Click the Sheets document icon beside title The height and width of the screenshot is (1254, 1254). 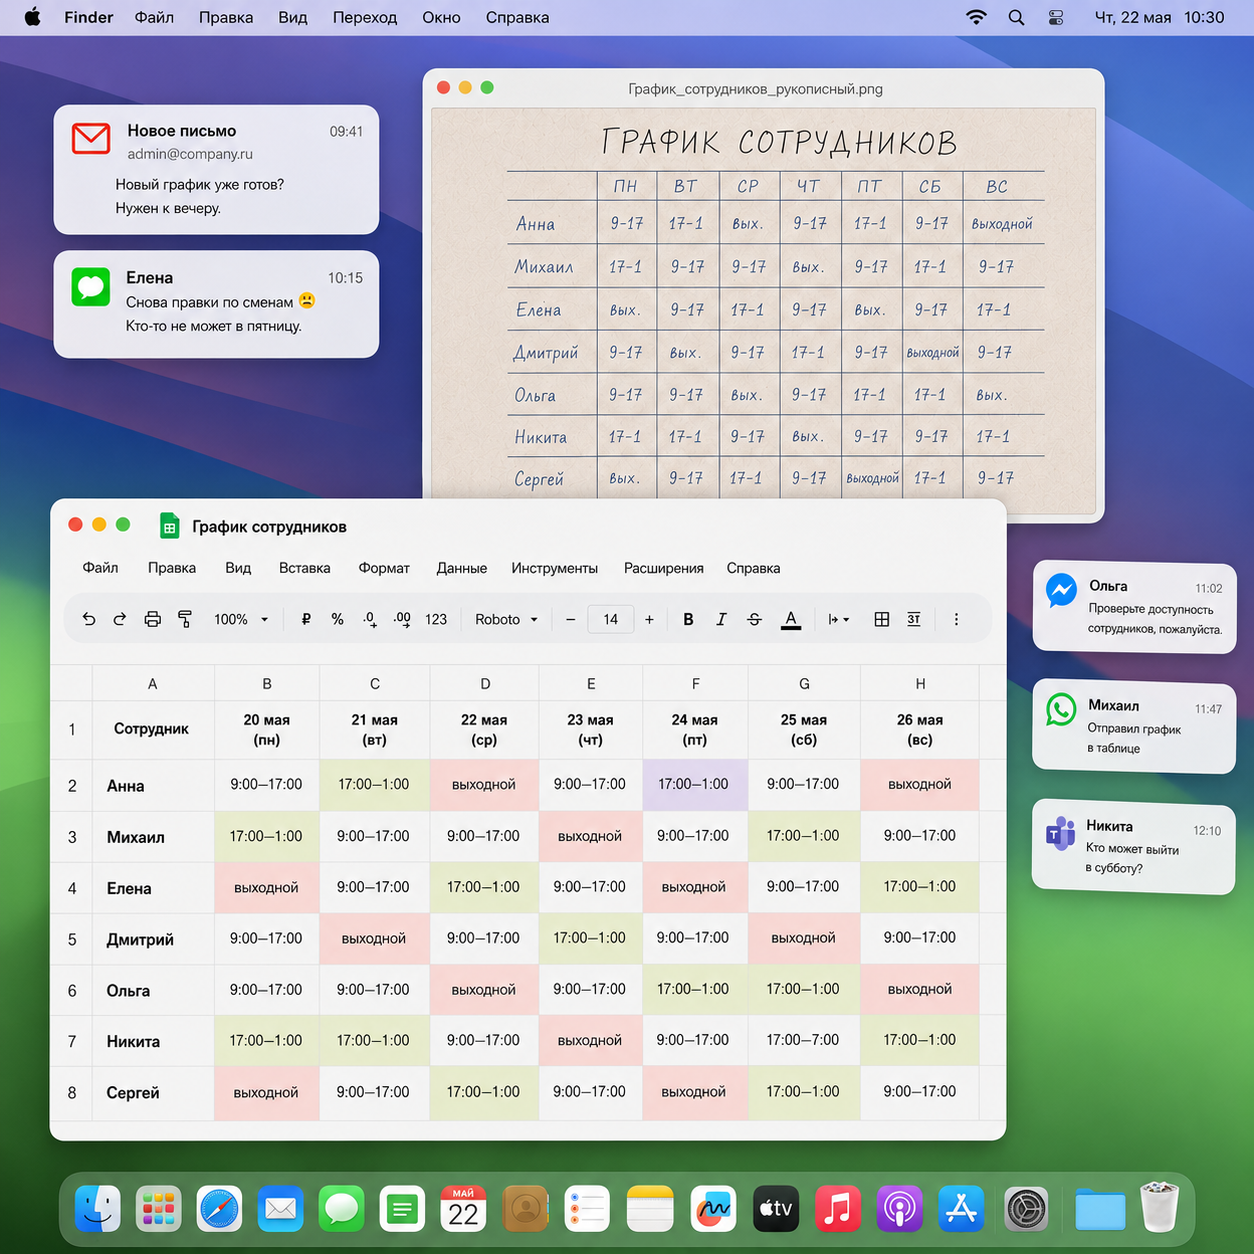[x=169, y=526]
